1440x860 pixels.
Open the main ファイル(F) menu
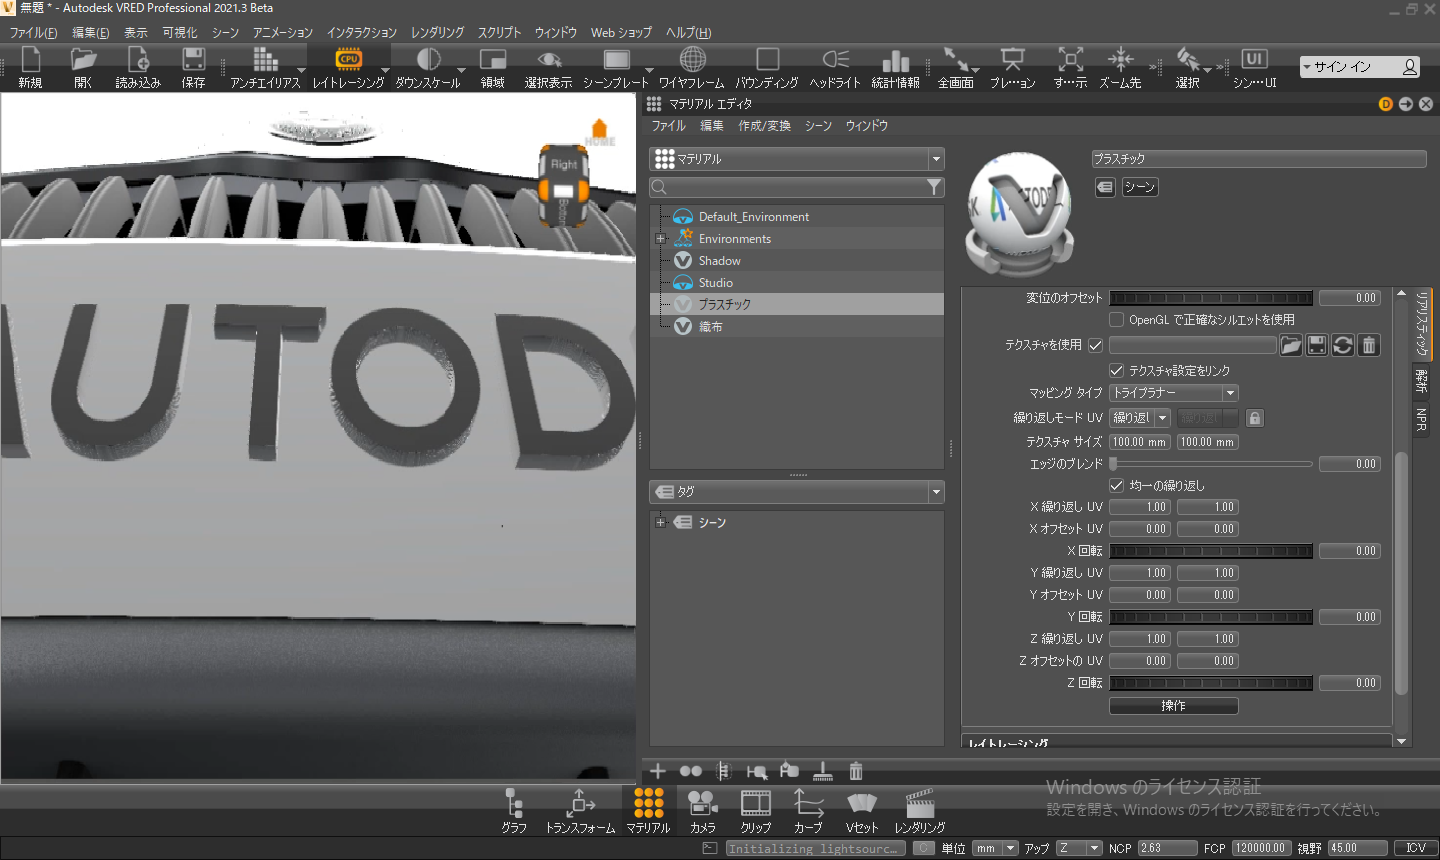[x=33, y=33]
